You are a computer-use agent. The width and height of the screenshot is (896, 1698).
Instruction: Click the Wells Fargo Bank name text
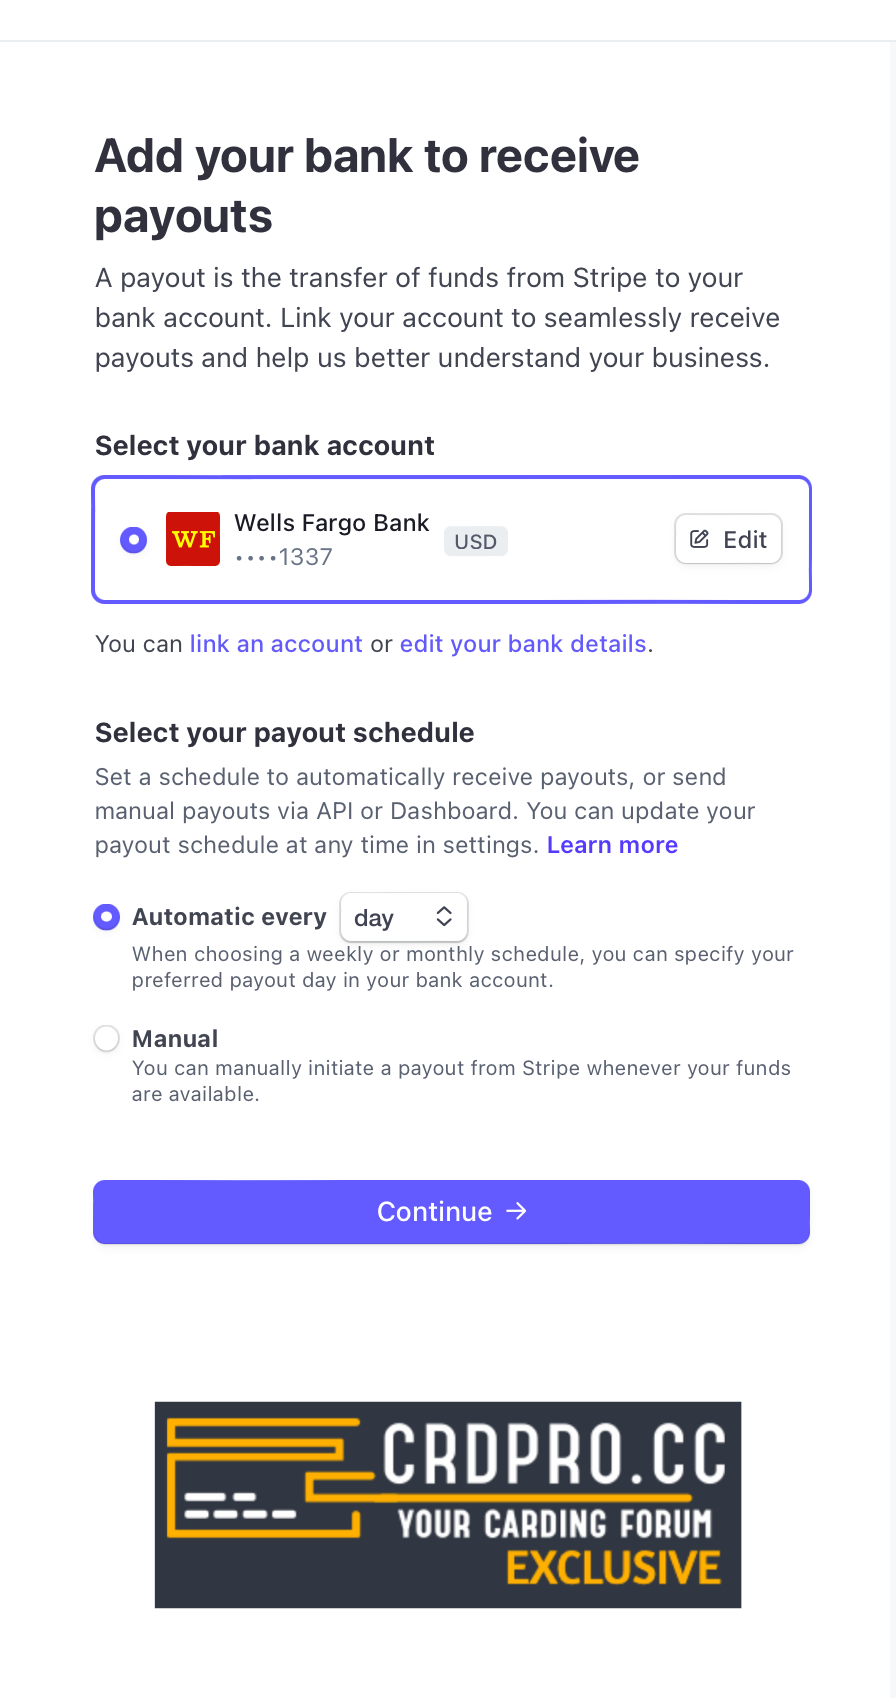331,523
